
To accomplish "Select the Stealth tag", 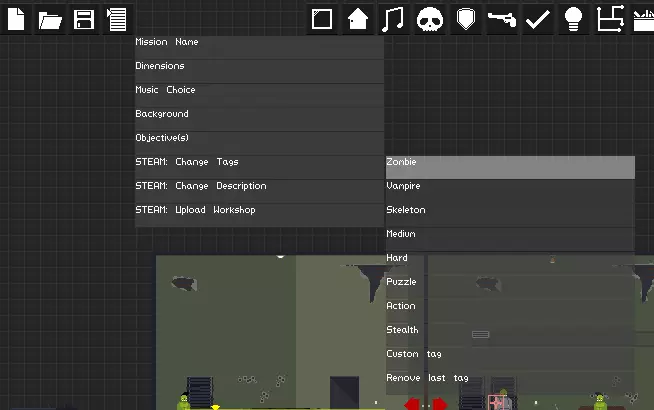I will tap(510, 335).
